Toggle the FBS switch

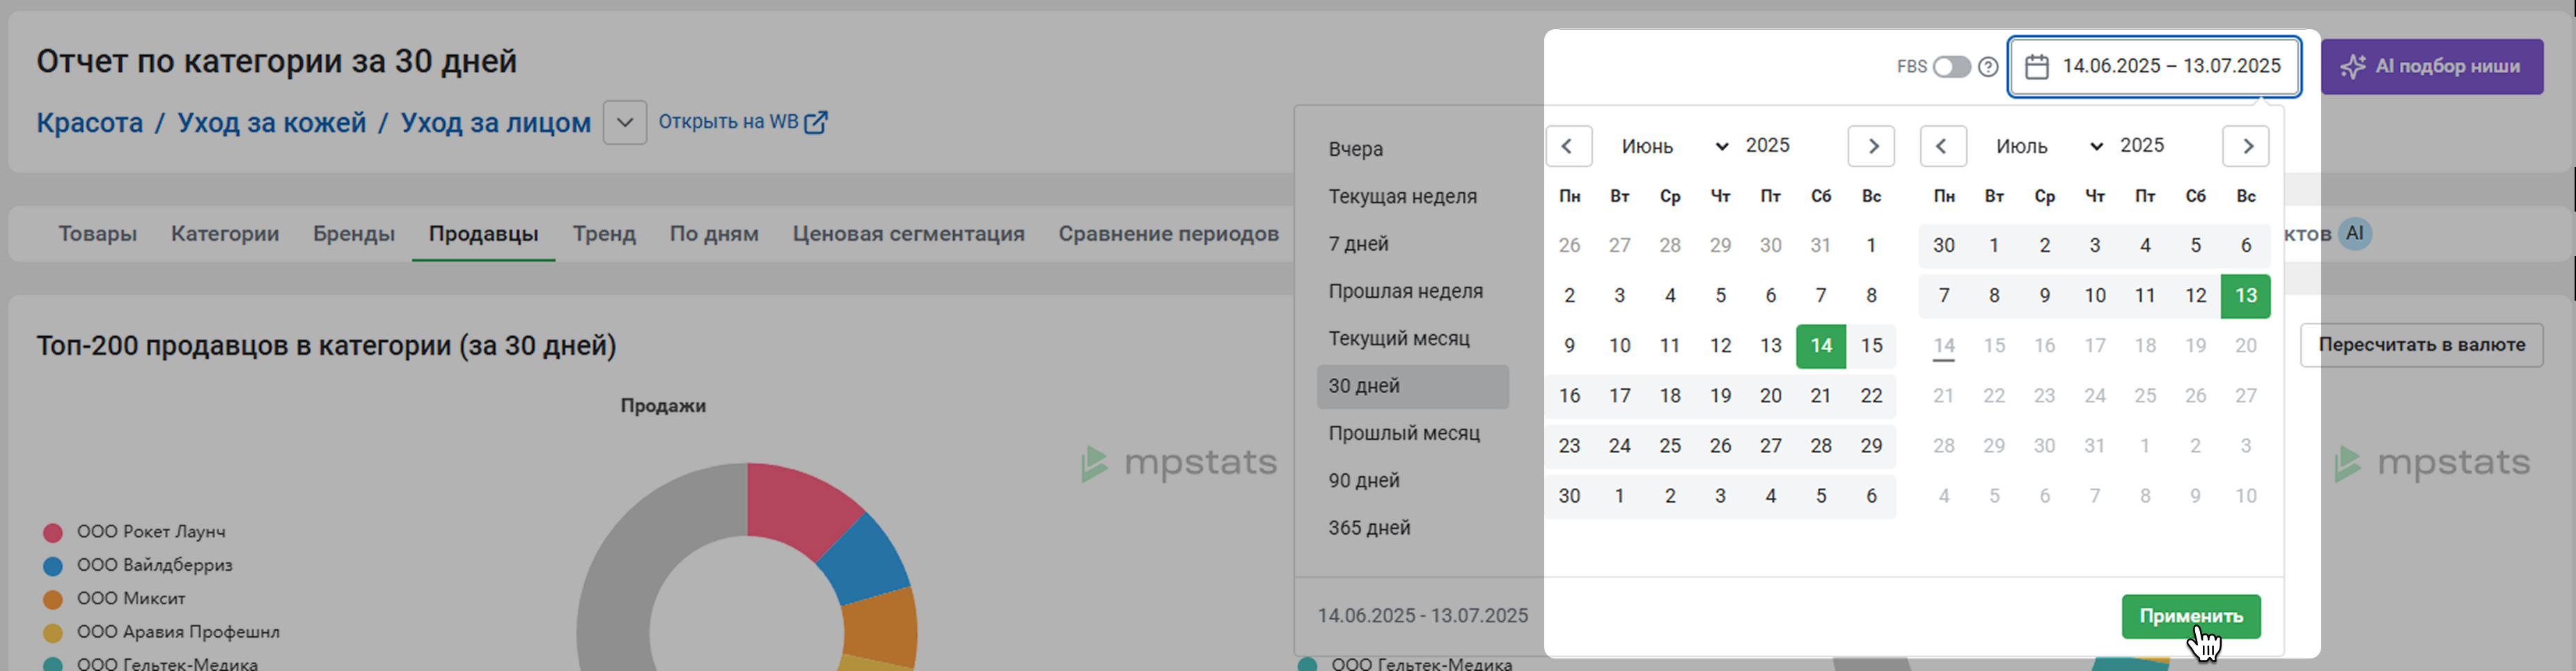click(1951, 67)
